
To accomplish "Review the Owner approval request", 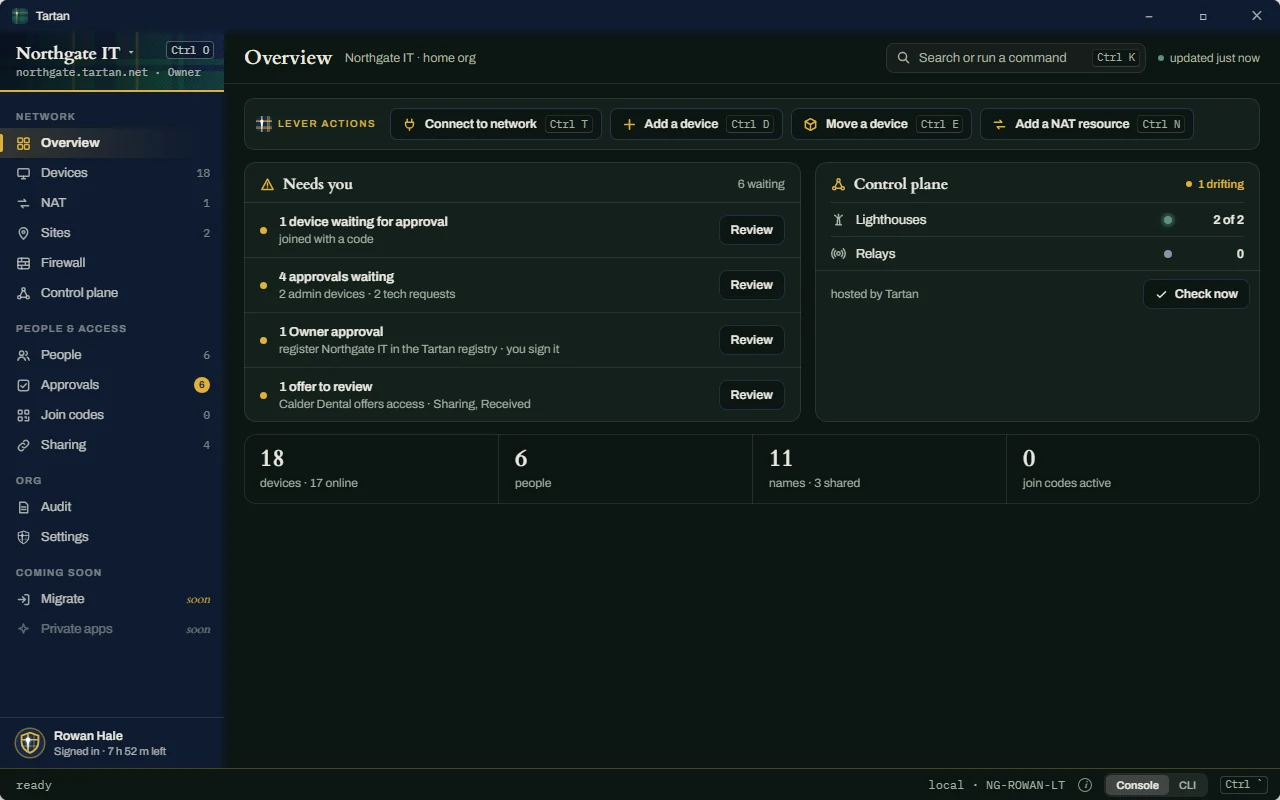I will [x=751, y=340].
